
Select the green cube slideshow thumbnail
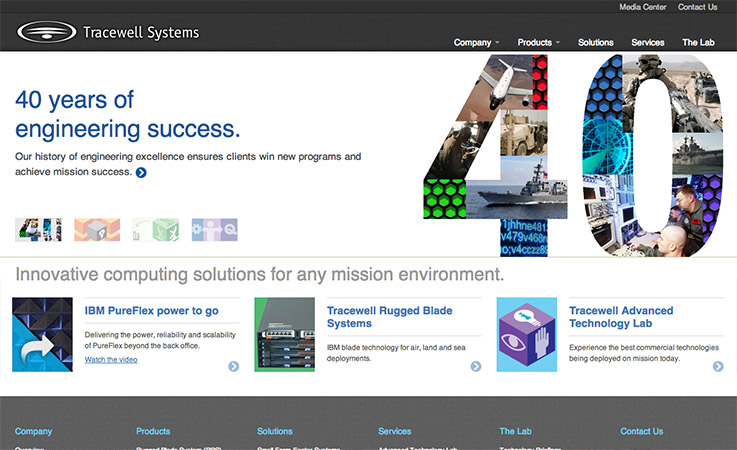[x=156, y=230]
